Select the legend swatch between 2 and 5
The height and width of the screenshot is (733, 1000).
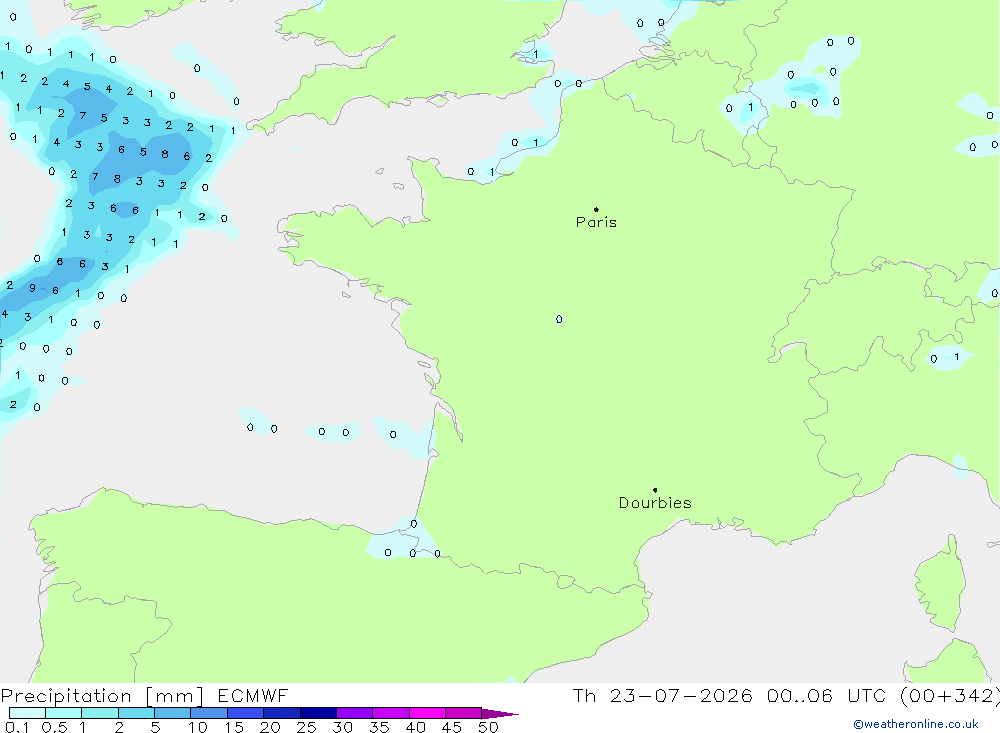click(x=136, y=713)
